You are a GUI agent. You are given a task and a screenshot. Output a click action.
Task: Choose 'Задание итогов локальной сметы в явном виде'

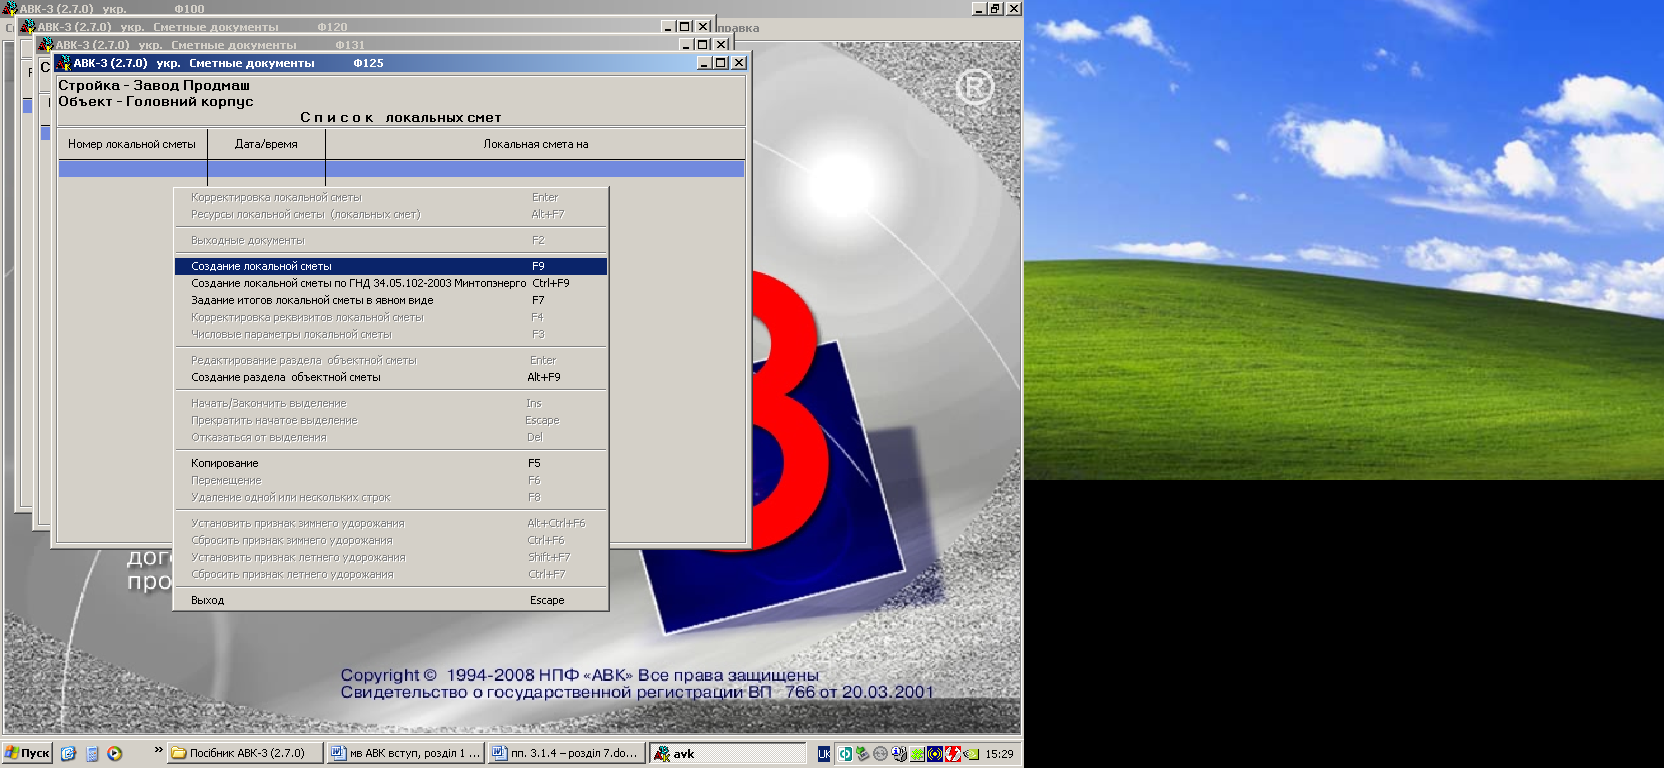click(390, 300)
